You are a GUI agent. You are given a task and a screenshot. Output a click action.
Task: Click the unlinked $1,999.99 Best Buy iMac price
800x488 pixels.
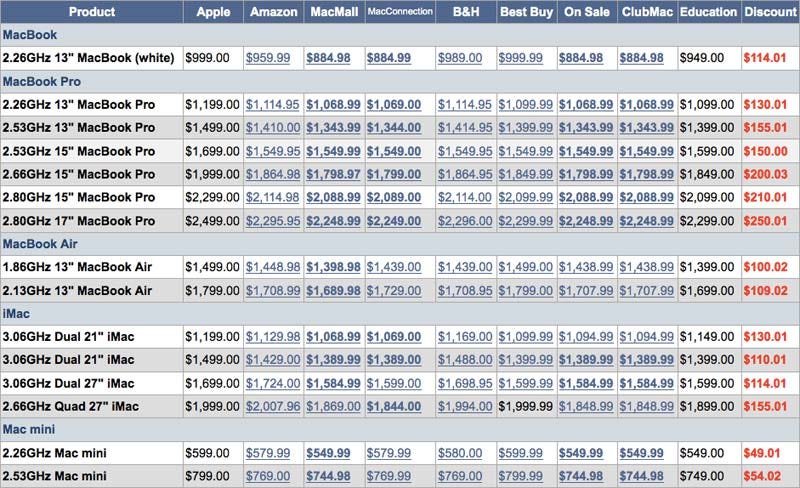[x=526, y=407]
